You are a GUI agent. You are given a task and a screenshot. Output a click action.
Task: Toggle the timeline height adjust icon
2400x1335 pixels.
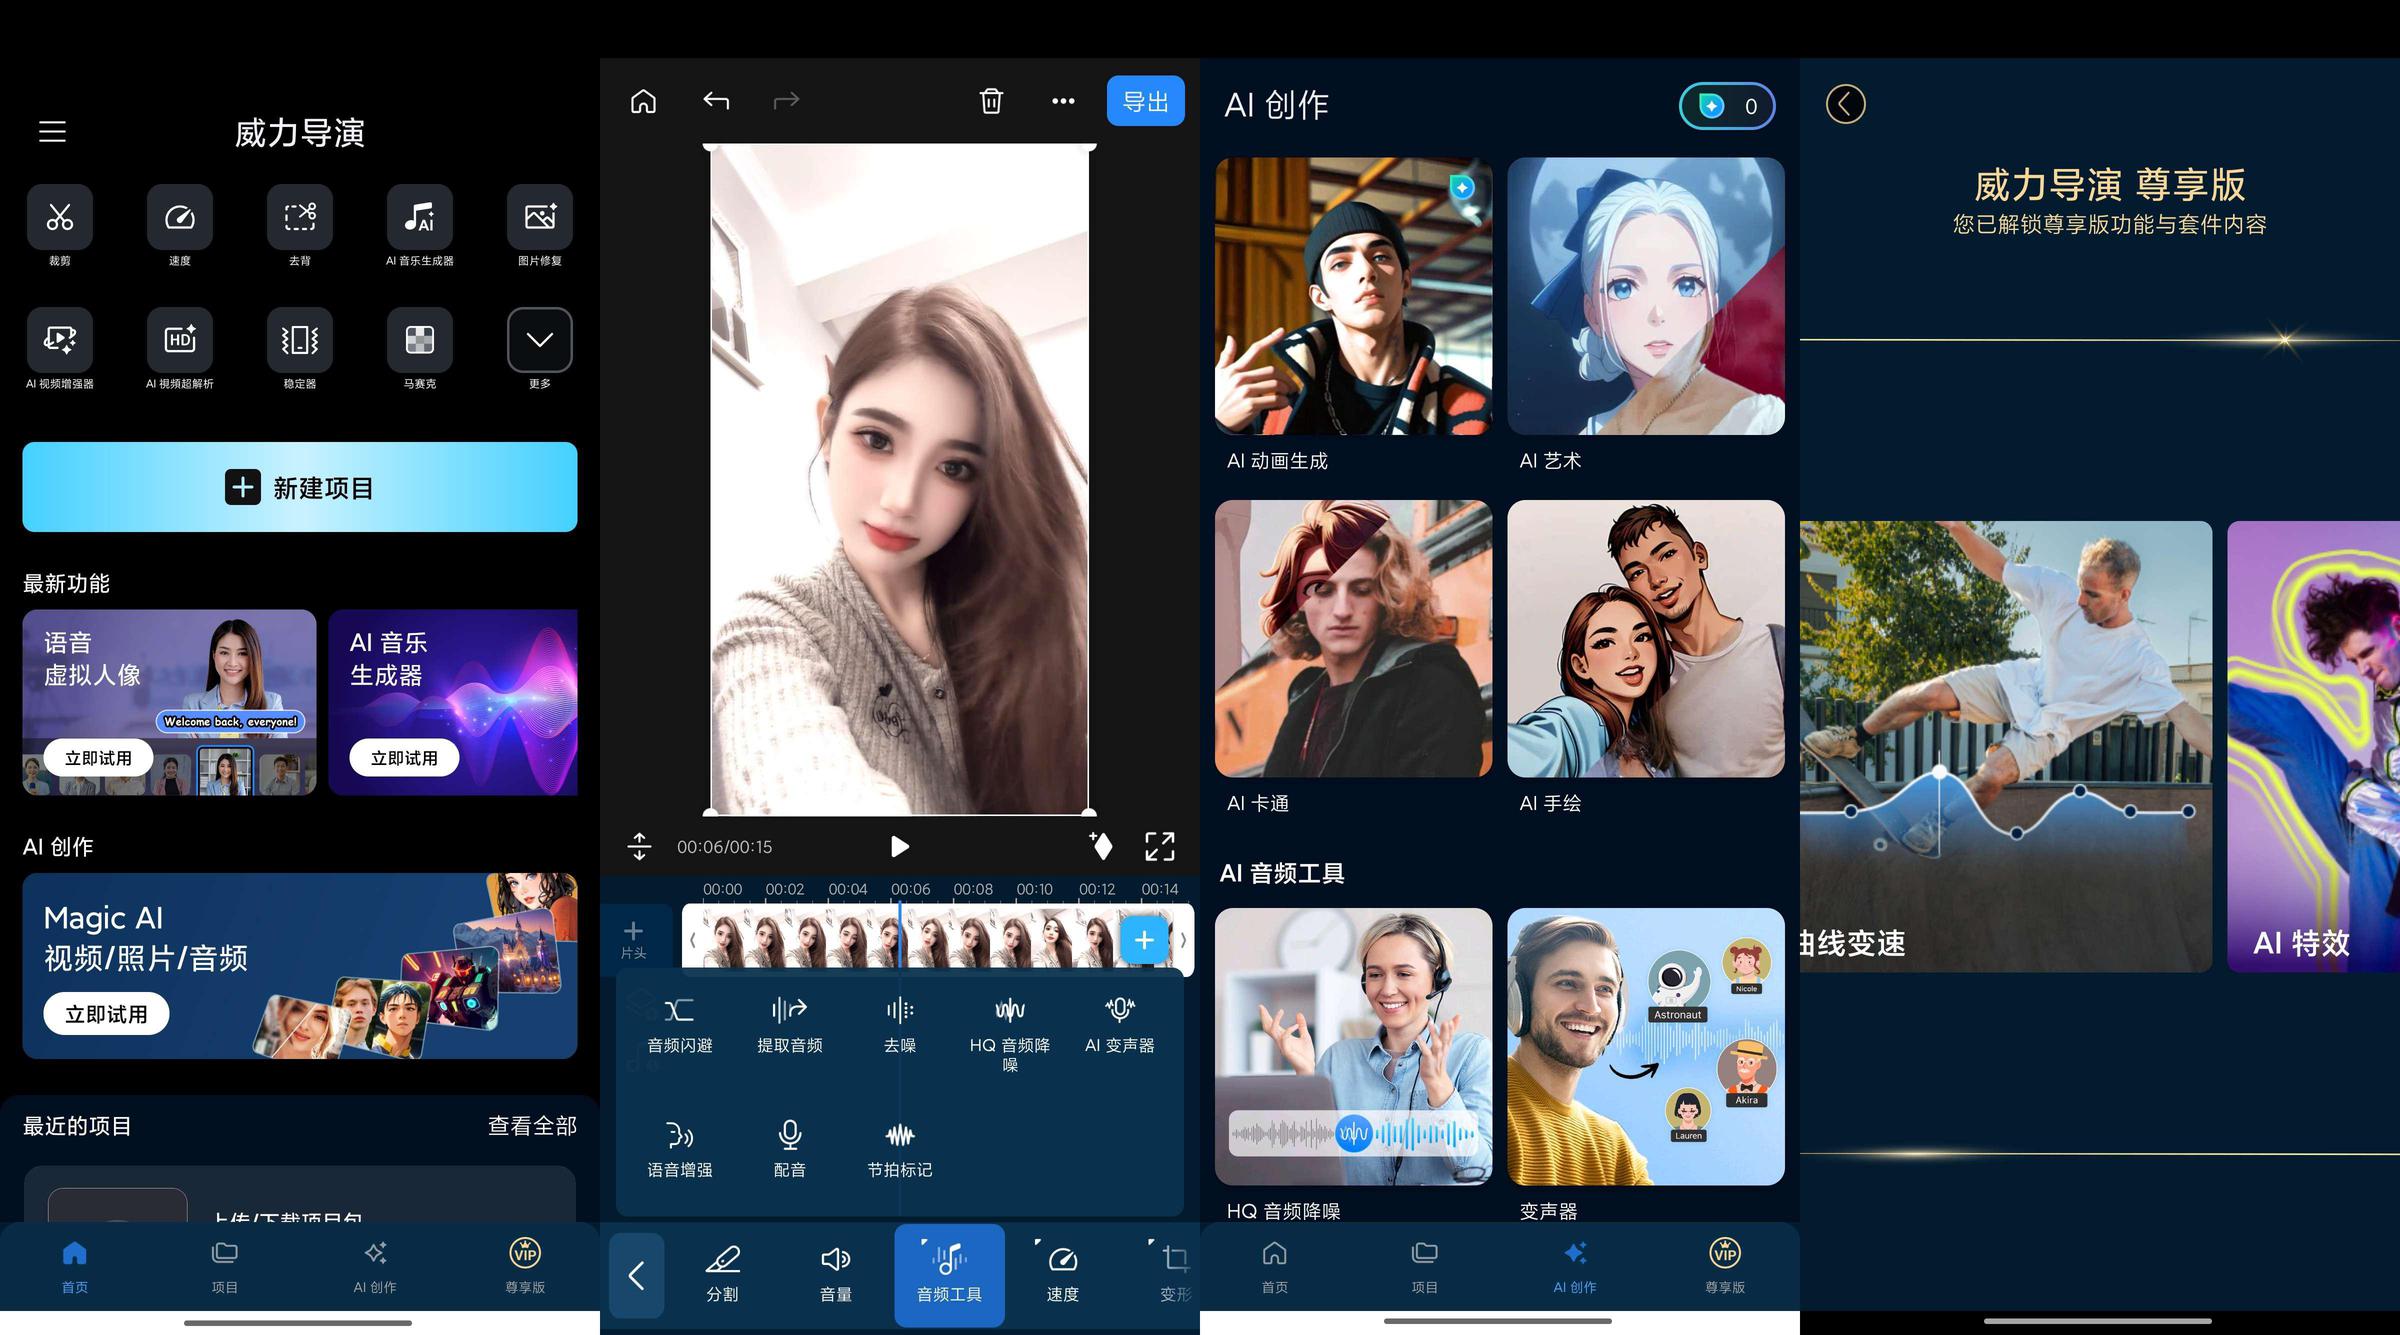click(x=639, y=847)
